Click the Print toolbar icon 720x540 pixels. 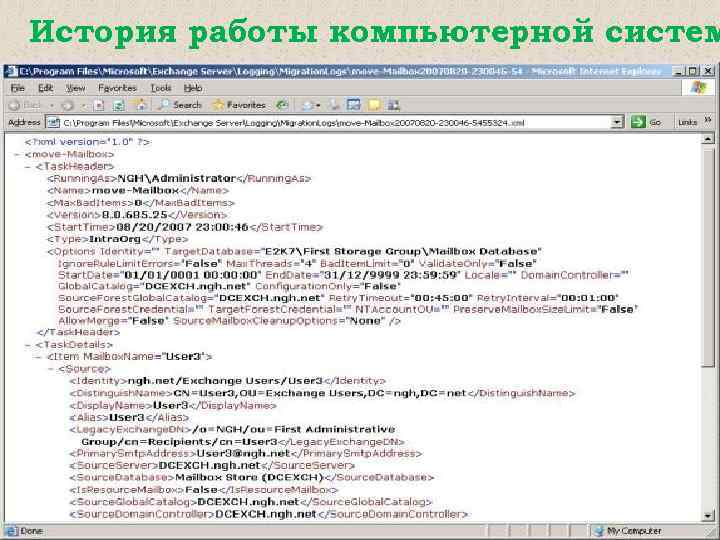pyautogui.click(x=335, y=105)
